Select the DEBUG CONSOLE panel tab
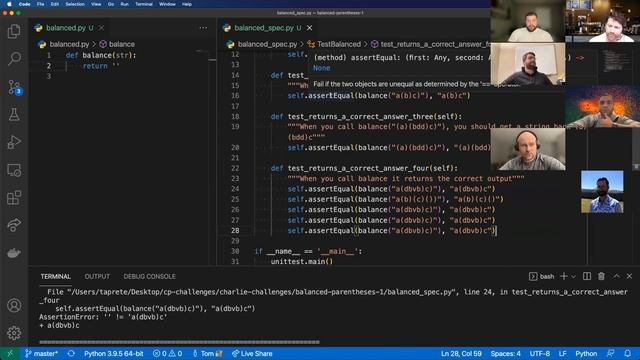The image size is (640, 360). tap(149, 276)
